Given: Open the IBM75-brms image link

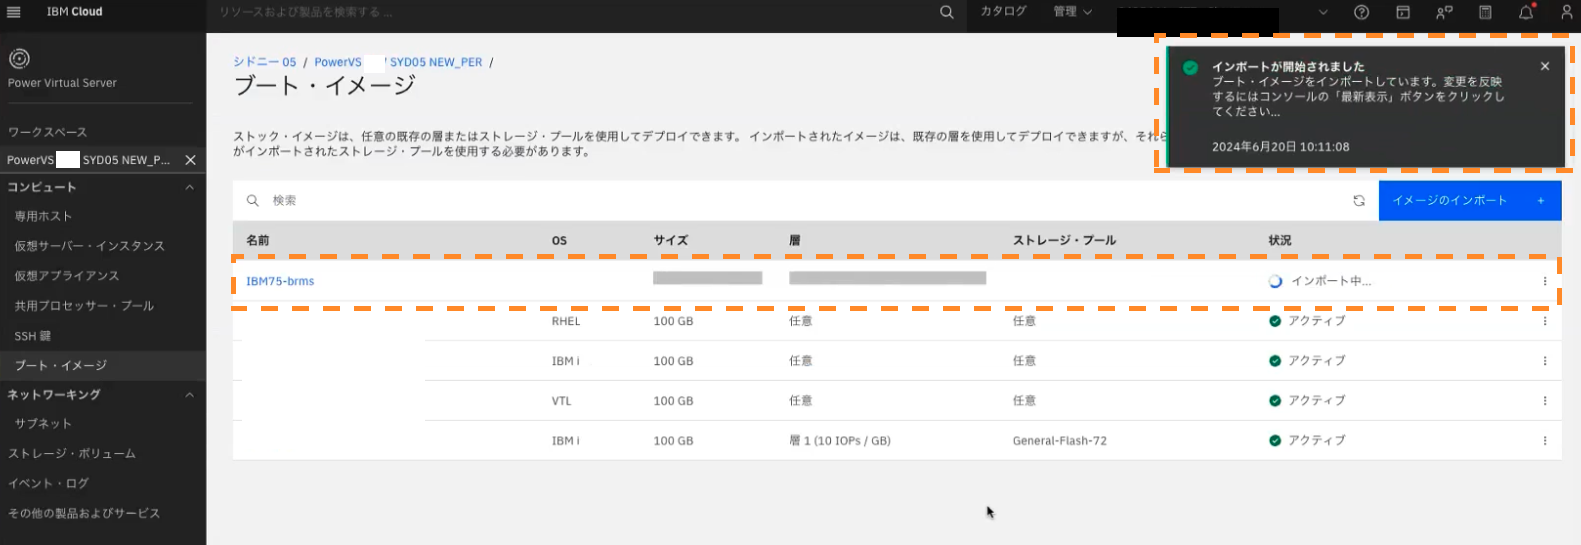Looking at the screenshot, I should (x=280, y=282).
